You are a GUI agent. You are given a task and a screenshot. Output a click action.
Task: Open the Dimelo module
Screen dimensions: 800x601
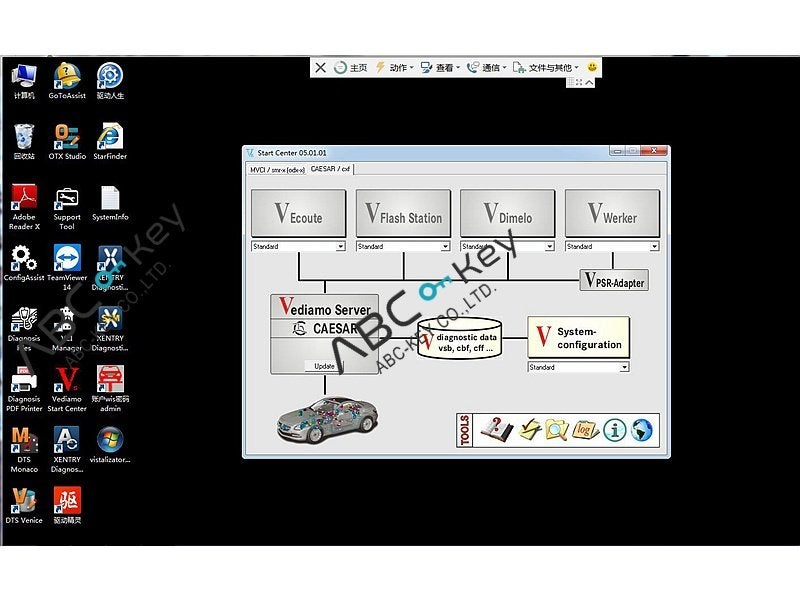click(507, 213)
